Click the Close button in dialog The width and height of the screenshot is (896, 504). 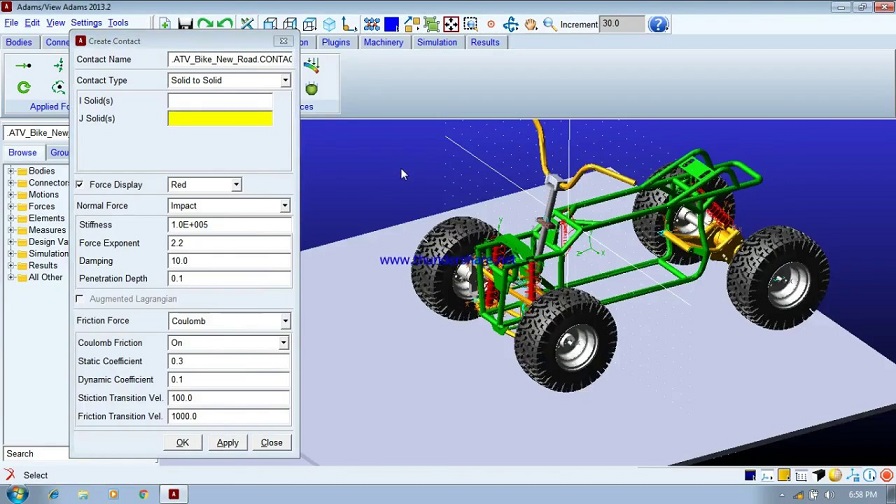tap(271, 442)
